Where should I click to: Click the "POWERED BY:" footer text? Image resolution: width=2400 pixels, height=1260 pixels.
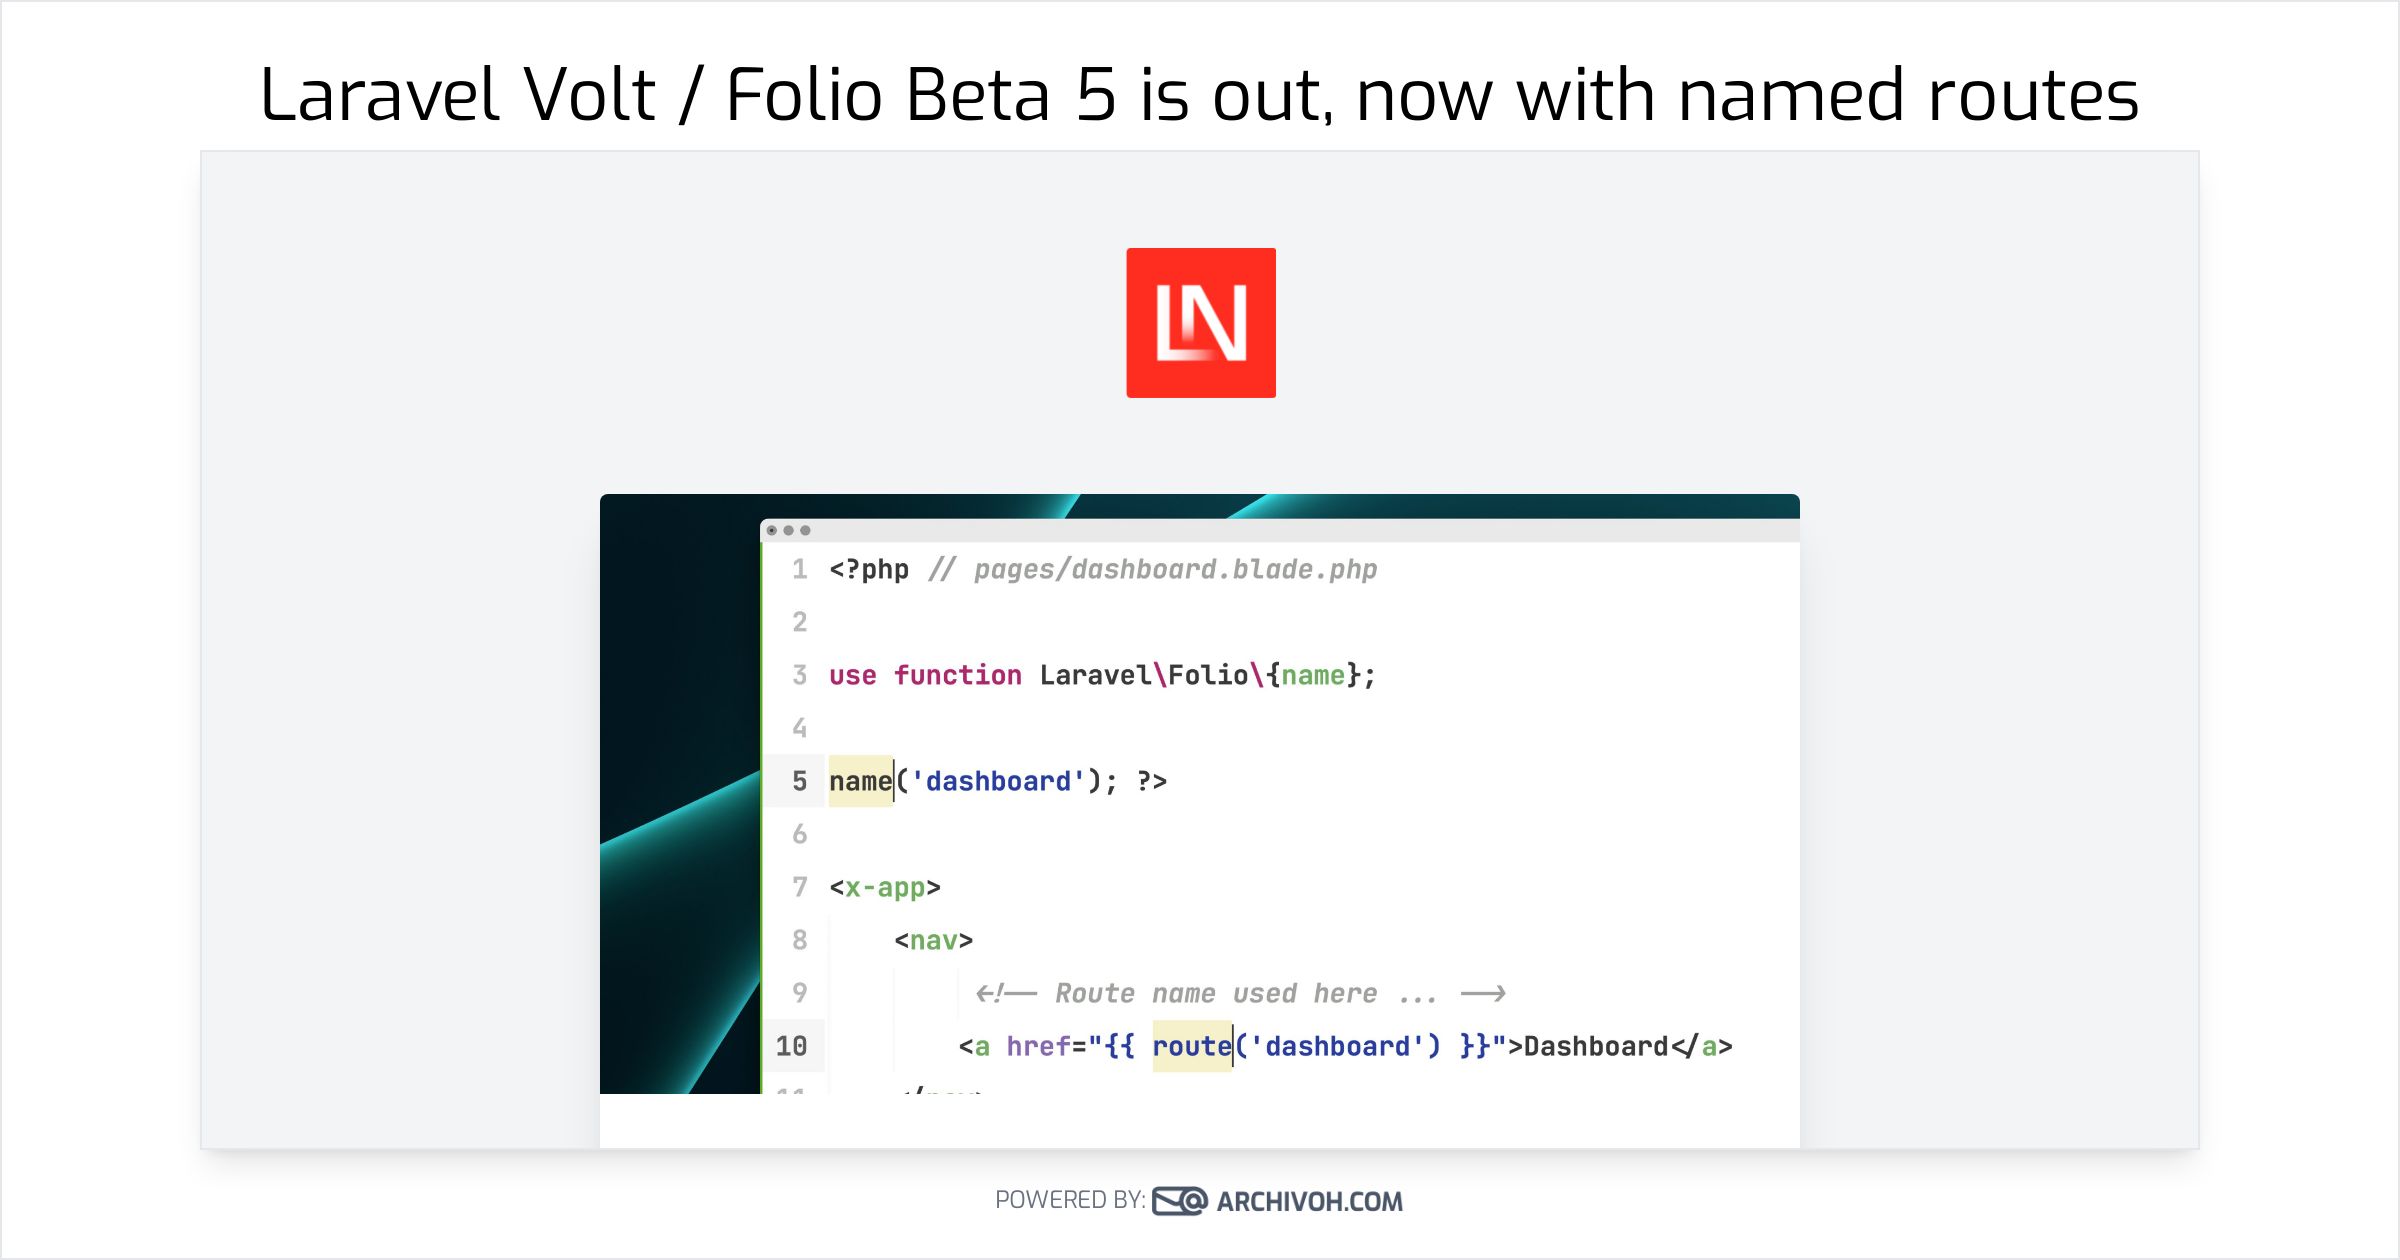click(1069, 1200)
